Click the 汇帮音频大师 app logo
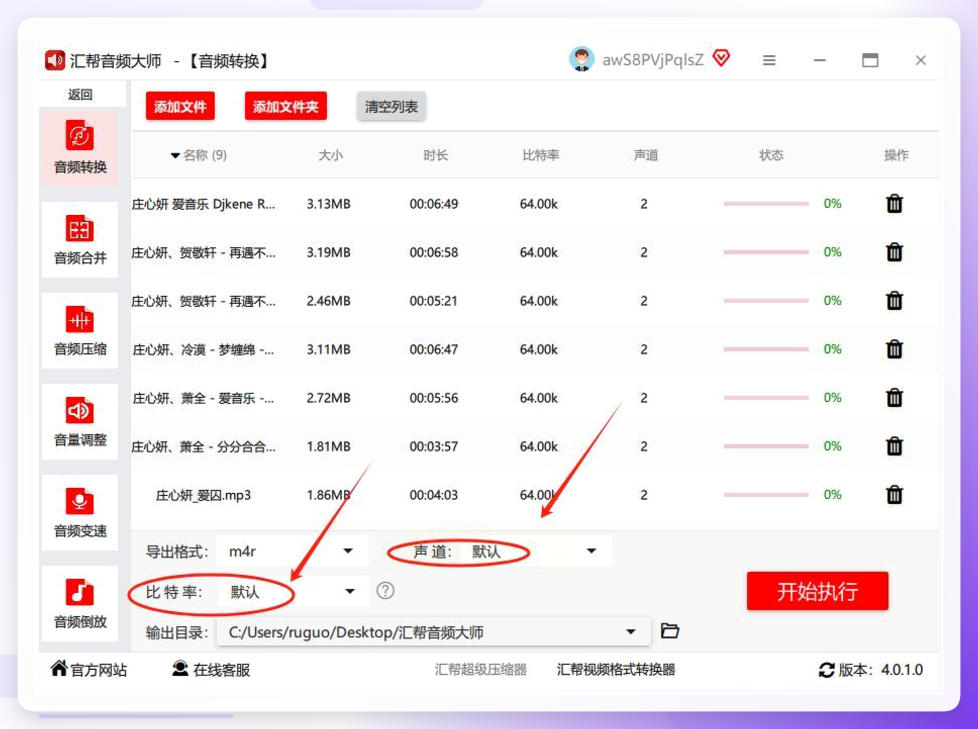The image size is (978, 729). 55,60
